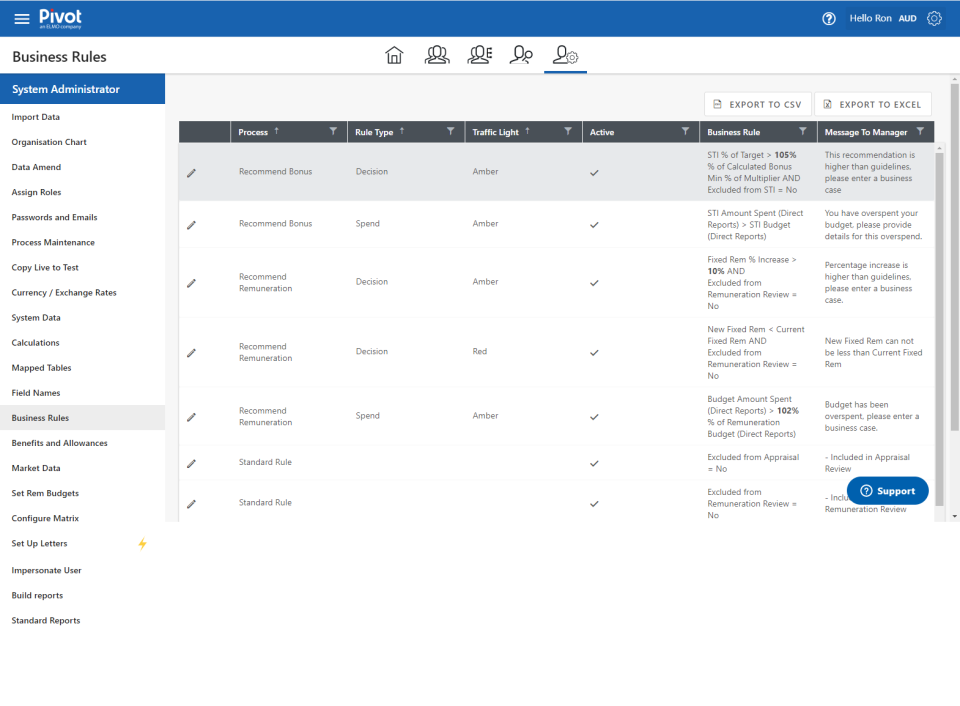Select the employee icon marked with E
Viewport: 960px width, 706px height.
coord(480,55)
